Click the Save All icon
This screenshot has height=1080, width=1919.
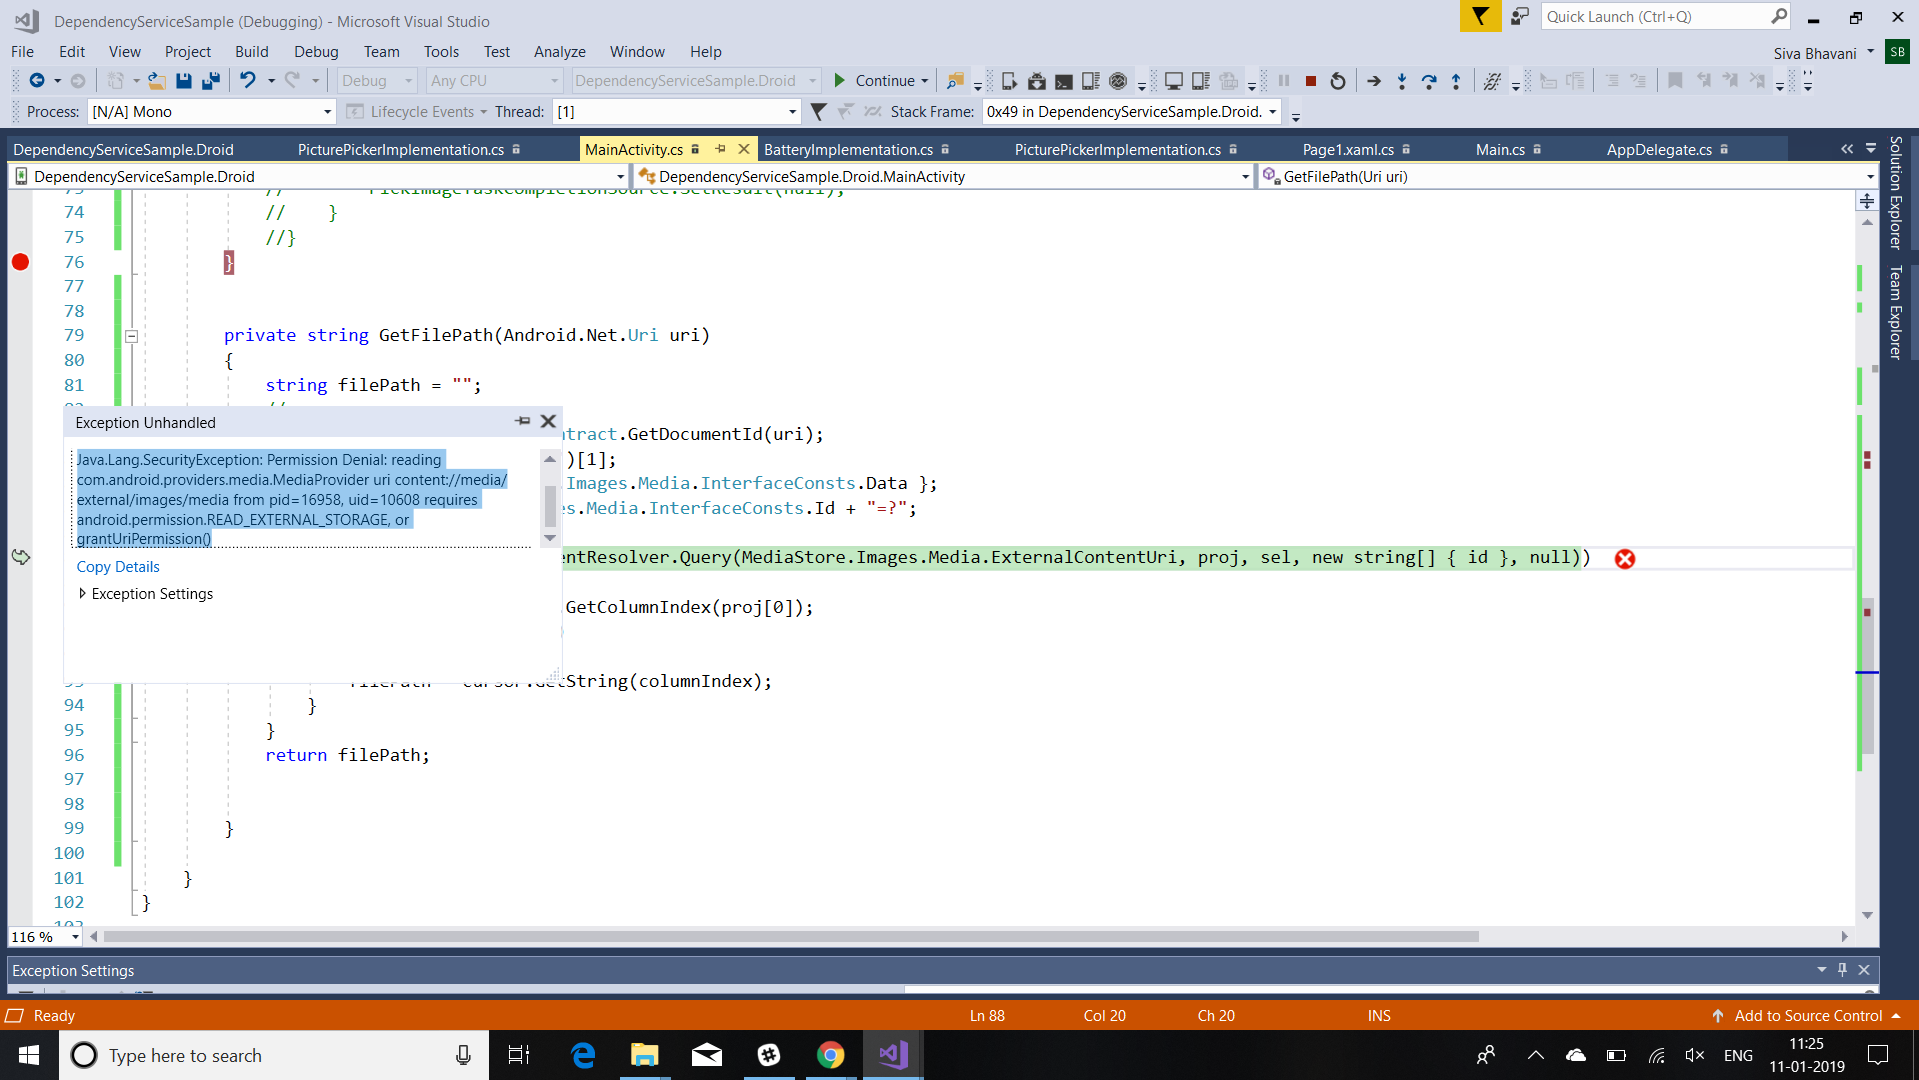click(x=211, y=80)
